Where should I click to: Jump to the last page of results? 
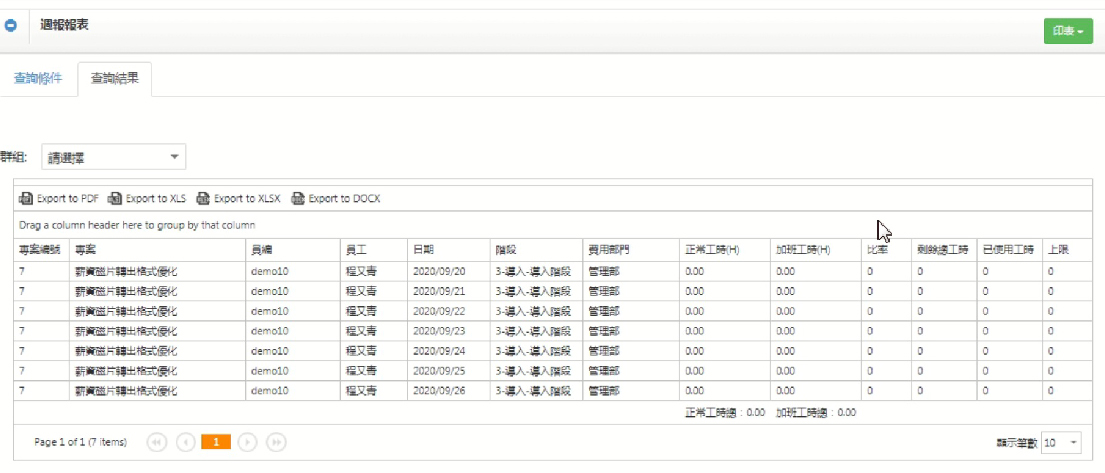pos(277,442)
